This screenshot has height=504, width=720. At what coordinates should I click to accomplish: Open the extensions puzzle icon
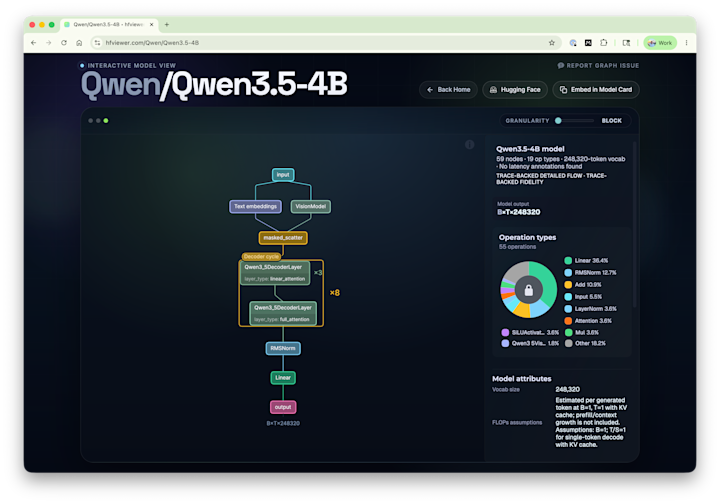coord(603,43)
